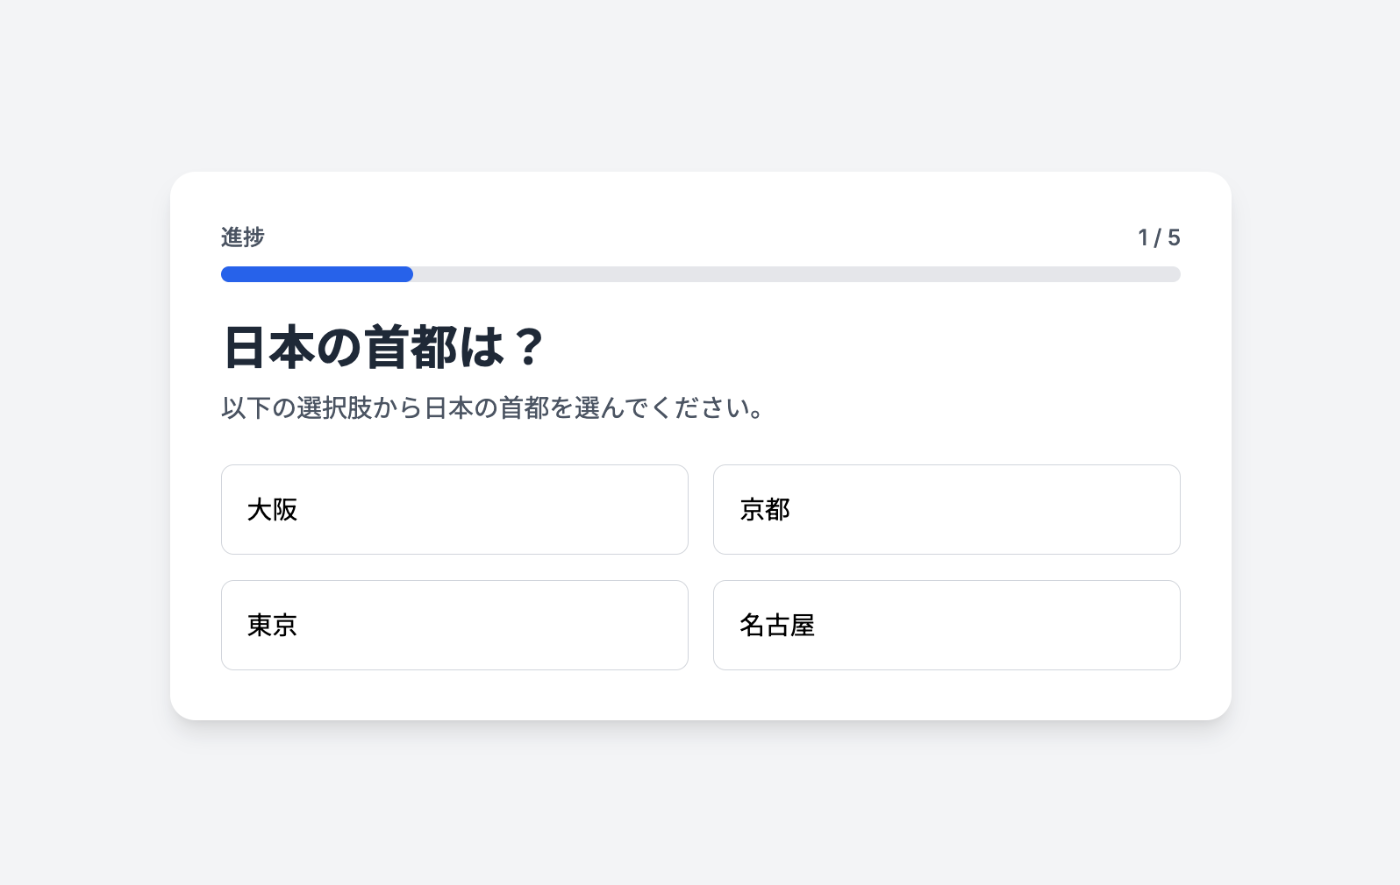Answer the quiz with Kyoto (京都)
Image resolution: width=1400 pixels, height=885 pixels.
[x=946, y=509]
